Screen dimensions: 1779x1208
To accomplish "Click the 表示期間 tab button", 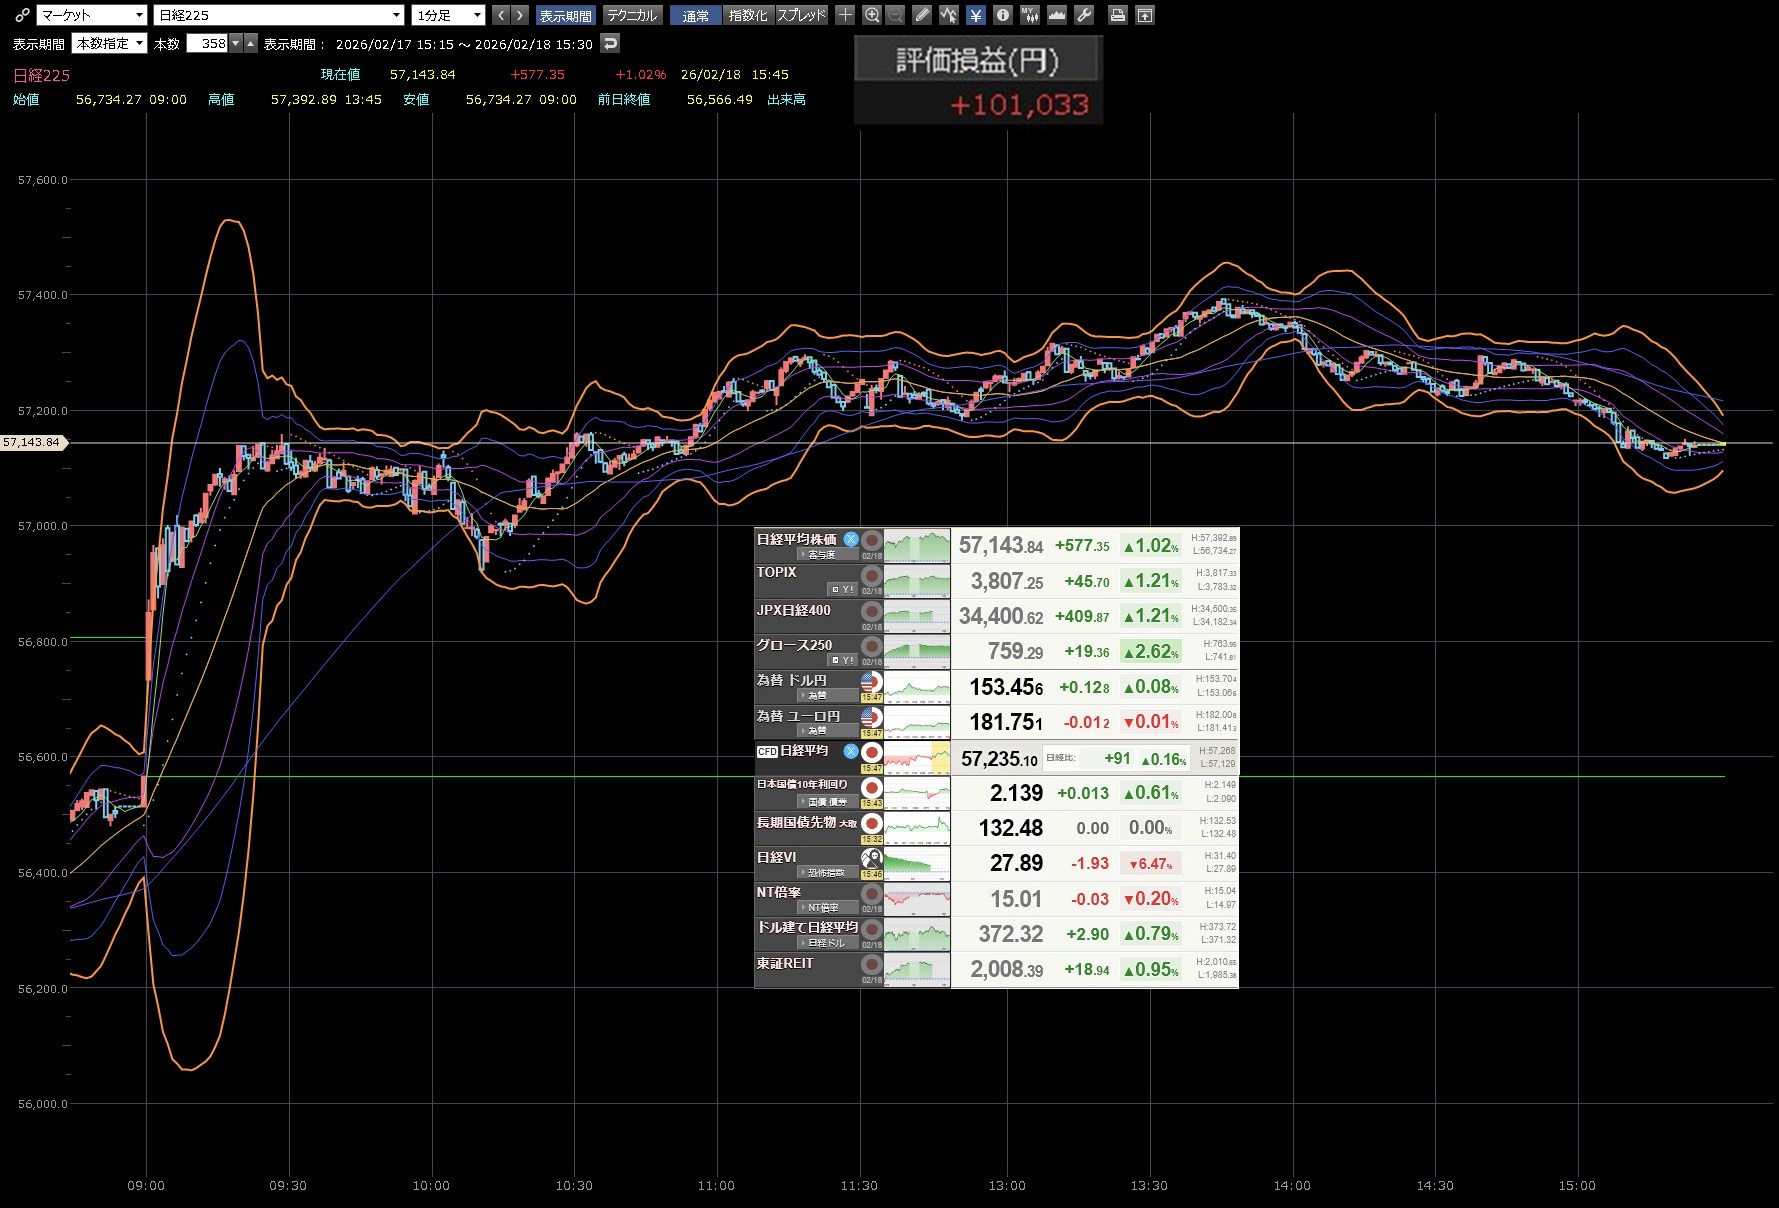I will click(x=565, y=15).
